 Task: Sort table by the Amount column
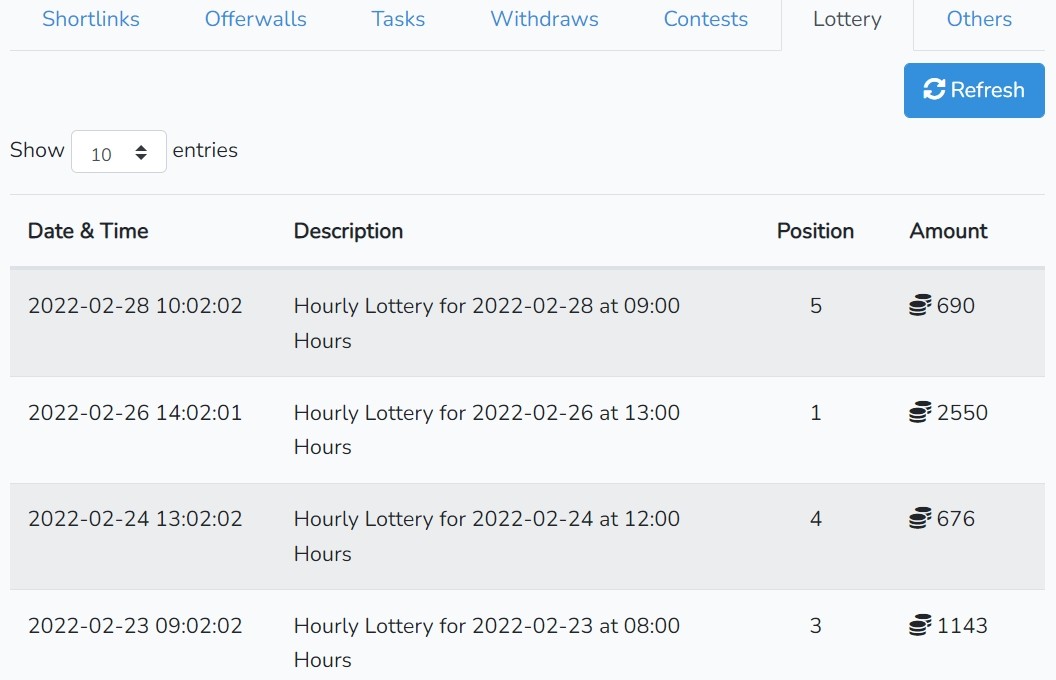tap(948, 231)
